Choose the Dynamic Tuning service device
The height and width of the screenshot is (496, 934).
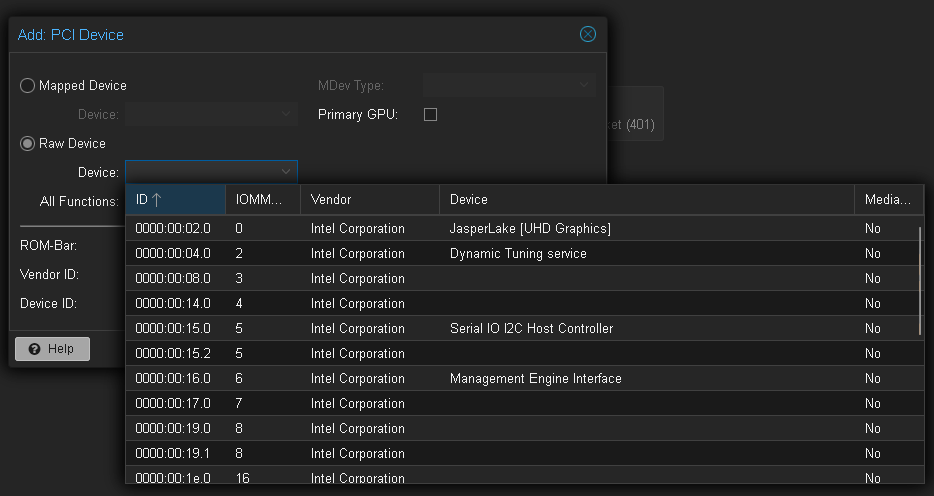point(518,254)
